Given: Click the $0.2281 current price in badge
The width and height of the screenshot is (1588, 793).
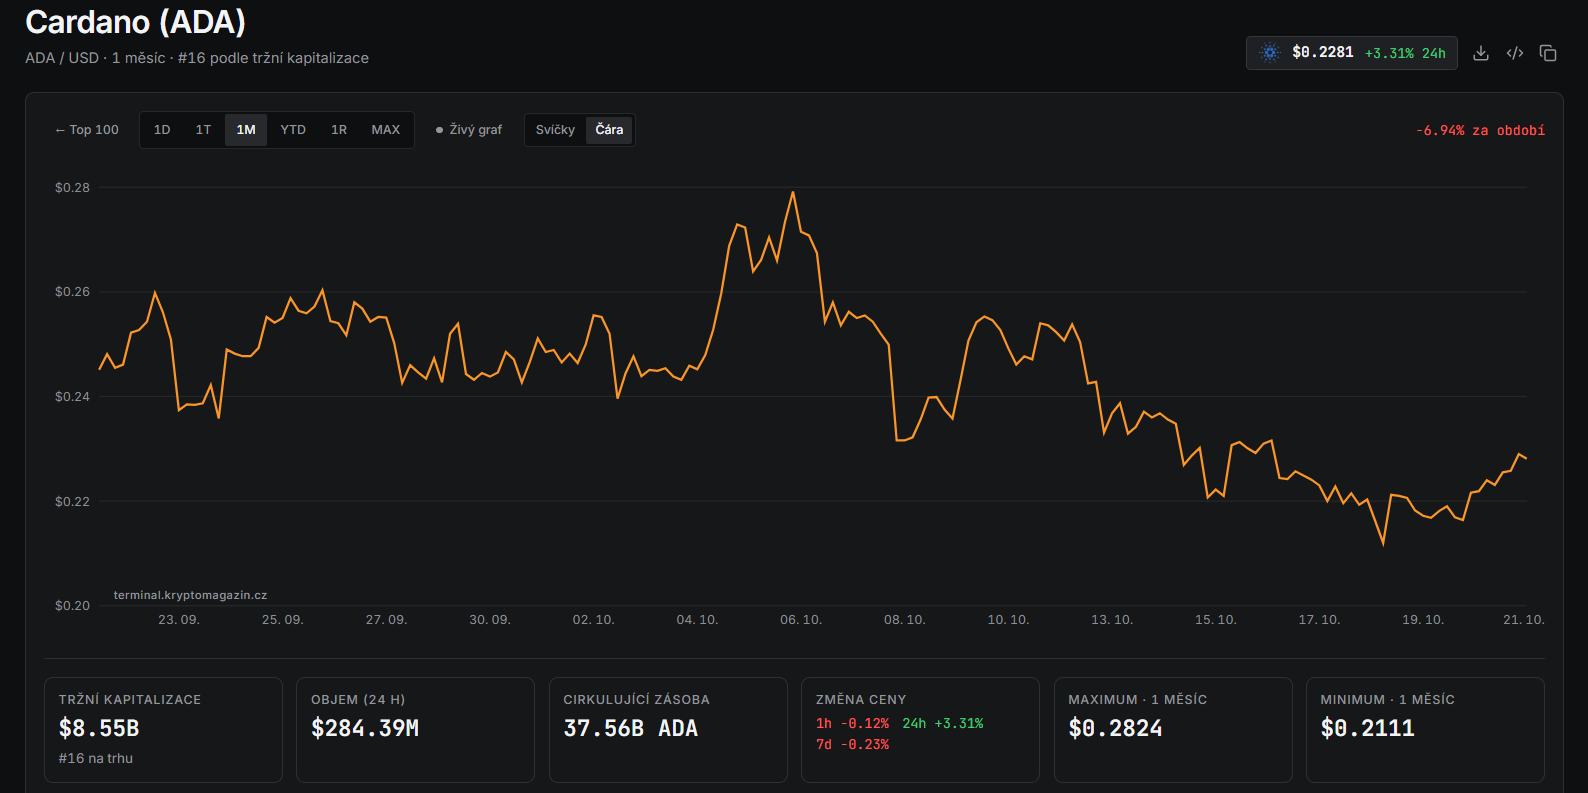Looking at the screenshot, I should (x=1322, y=52).
